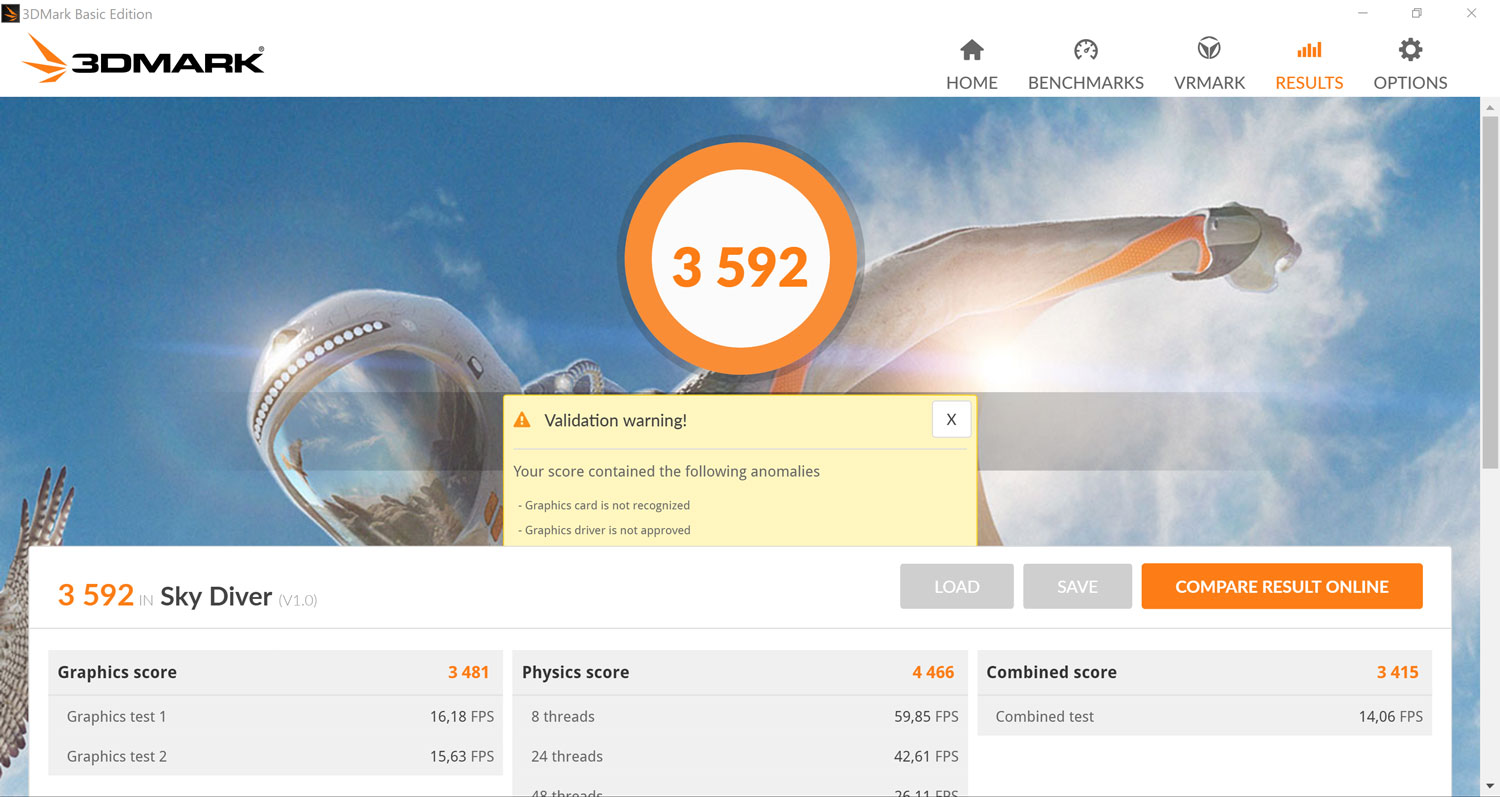Select the Combined test row
Image resolution: width=1500 pixels, height=797 pixels.
tap(1204, 716)
